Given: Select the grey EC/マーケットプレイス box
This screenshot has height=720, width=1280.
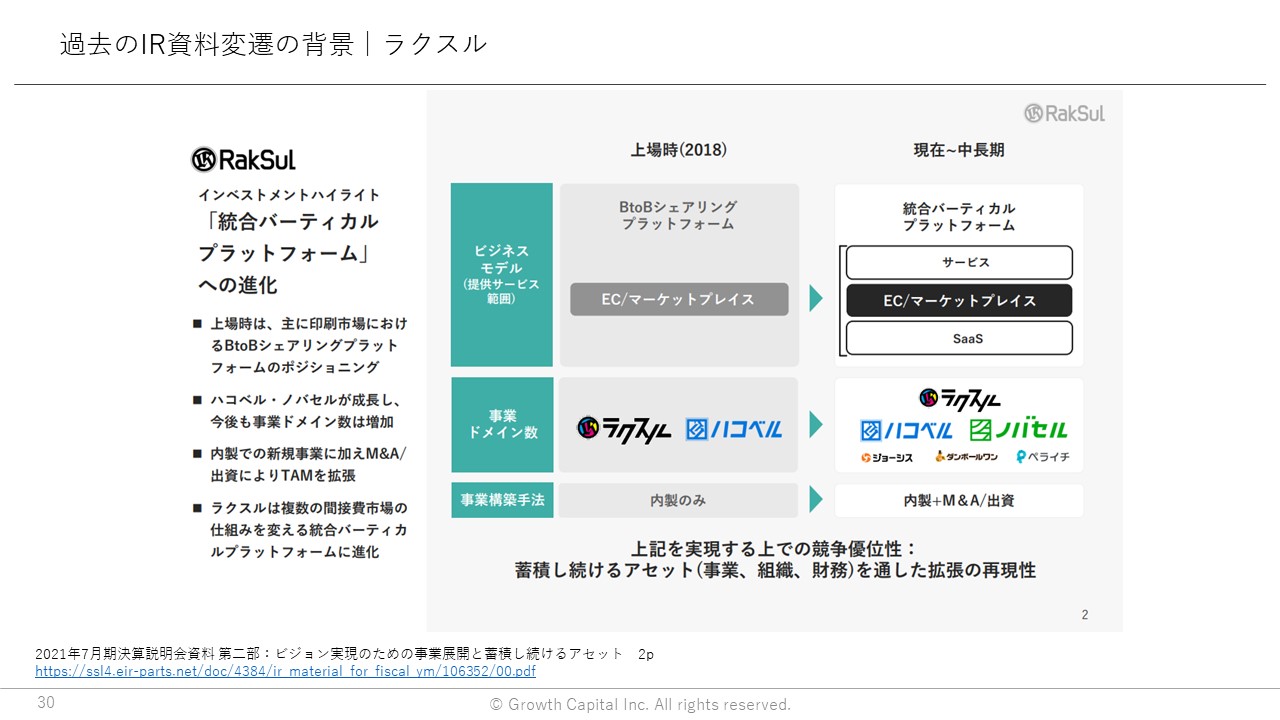Looking at the screenshot, I should coord(679,299).
